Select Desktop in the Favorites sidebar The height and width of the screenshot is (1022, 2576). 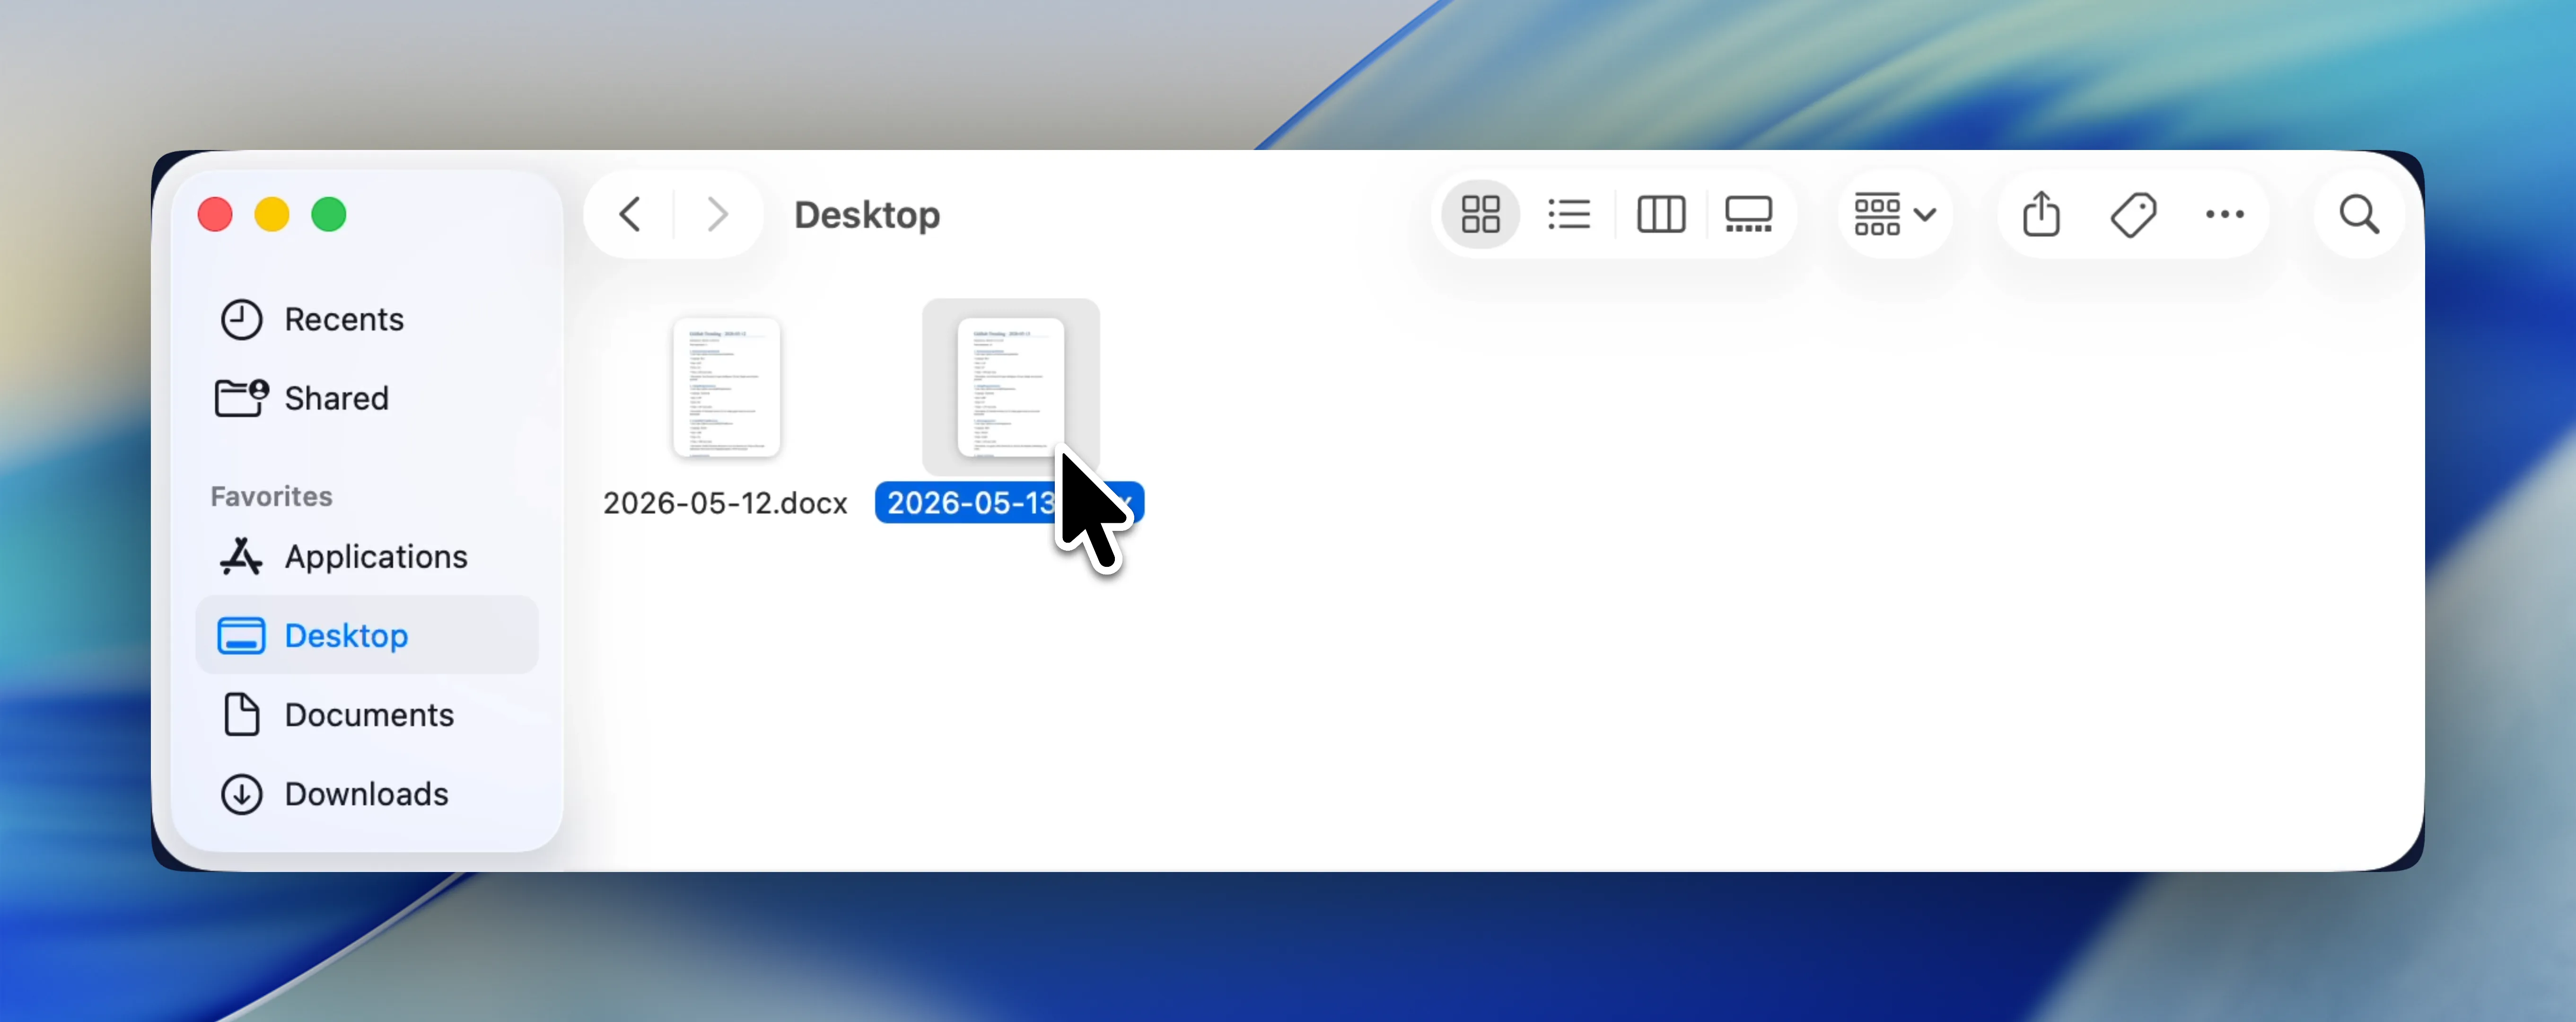(x=367, y=635)
